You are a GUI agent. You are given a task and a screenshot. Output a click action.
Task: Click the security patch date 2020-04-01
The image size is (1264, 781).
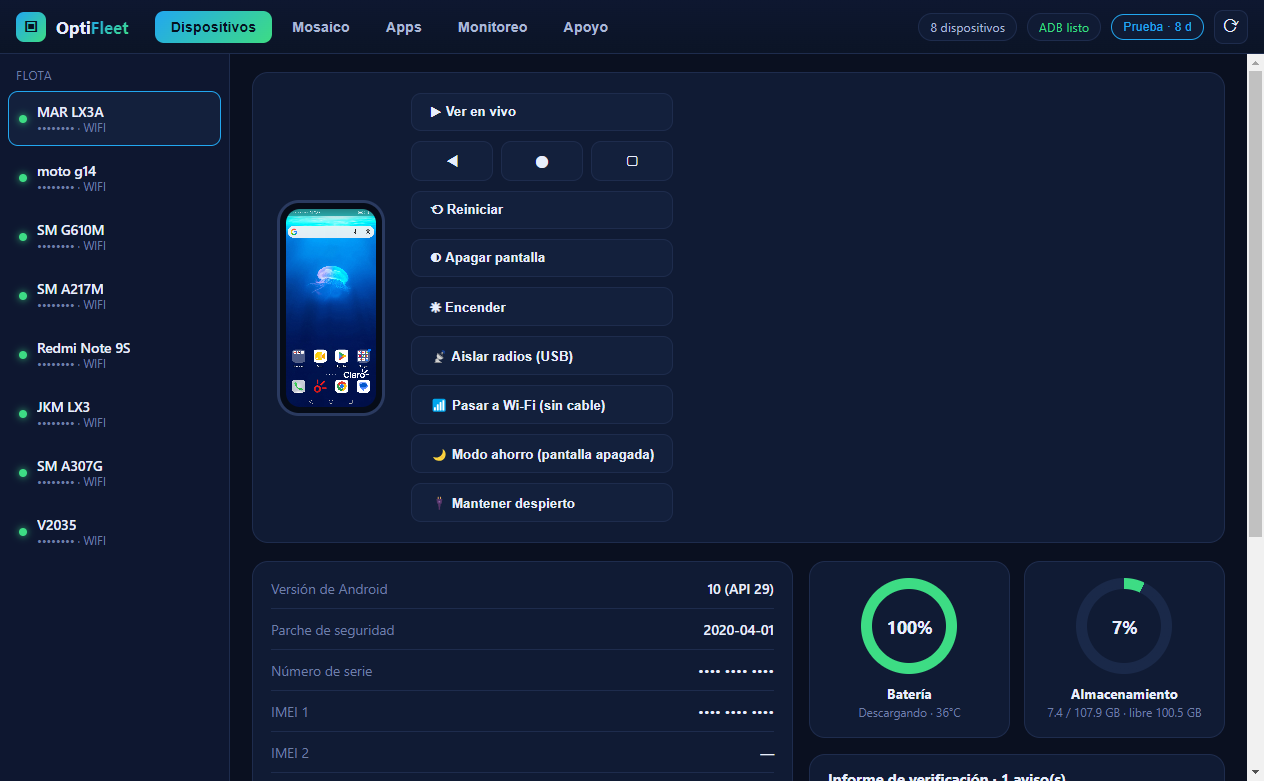coord(739,630)
